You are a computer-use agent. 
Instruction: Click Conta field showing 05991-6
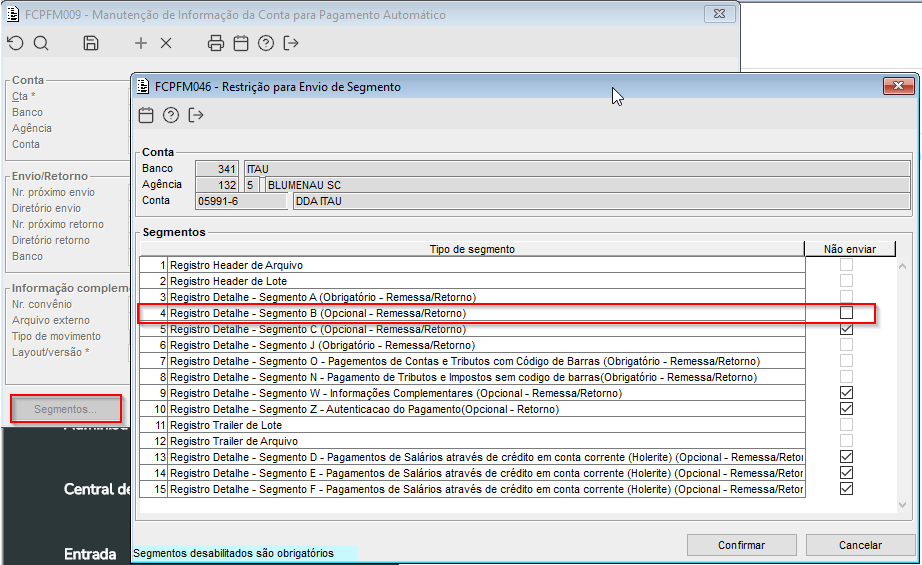[x=241, y=201]
